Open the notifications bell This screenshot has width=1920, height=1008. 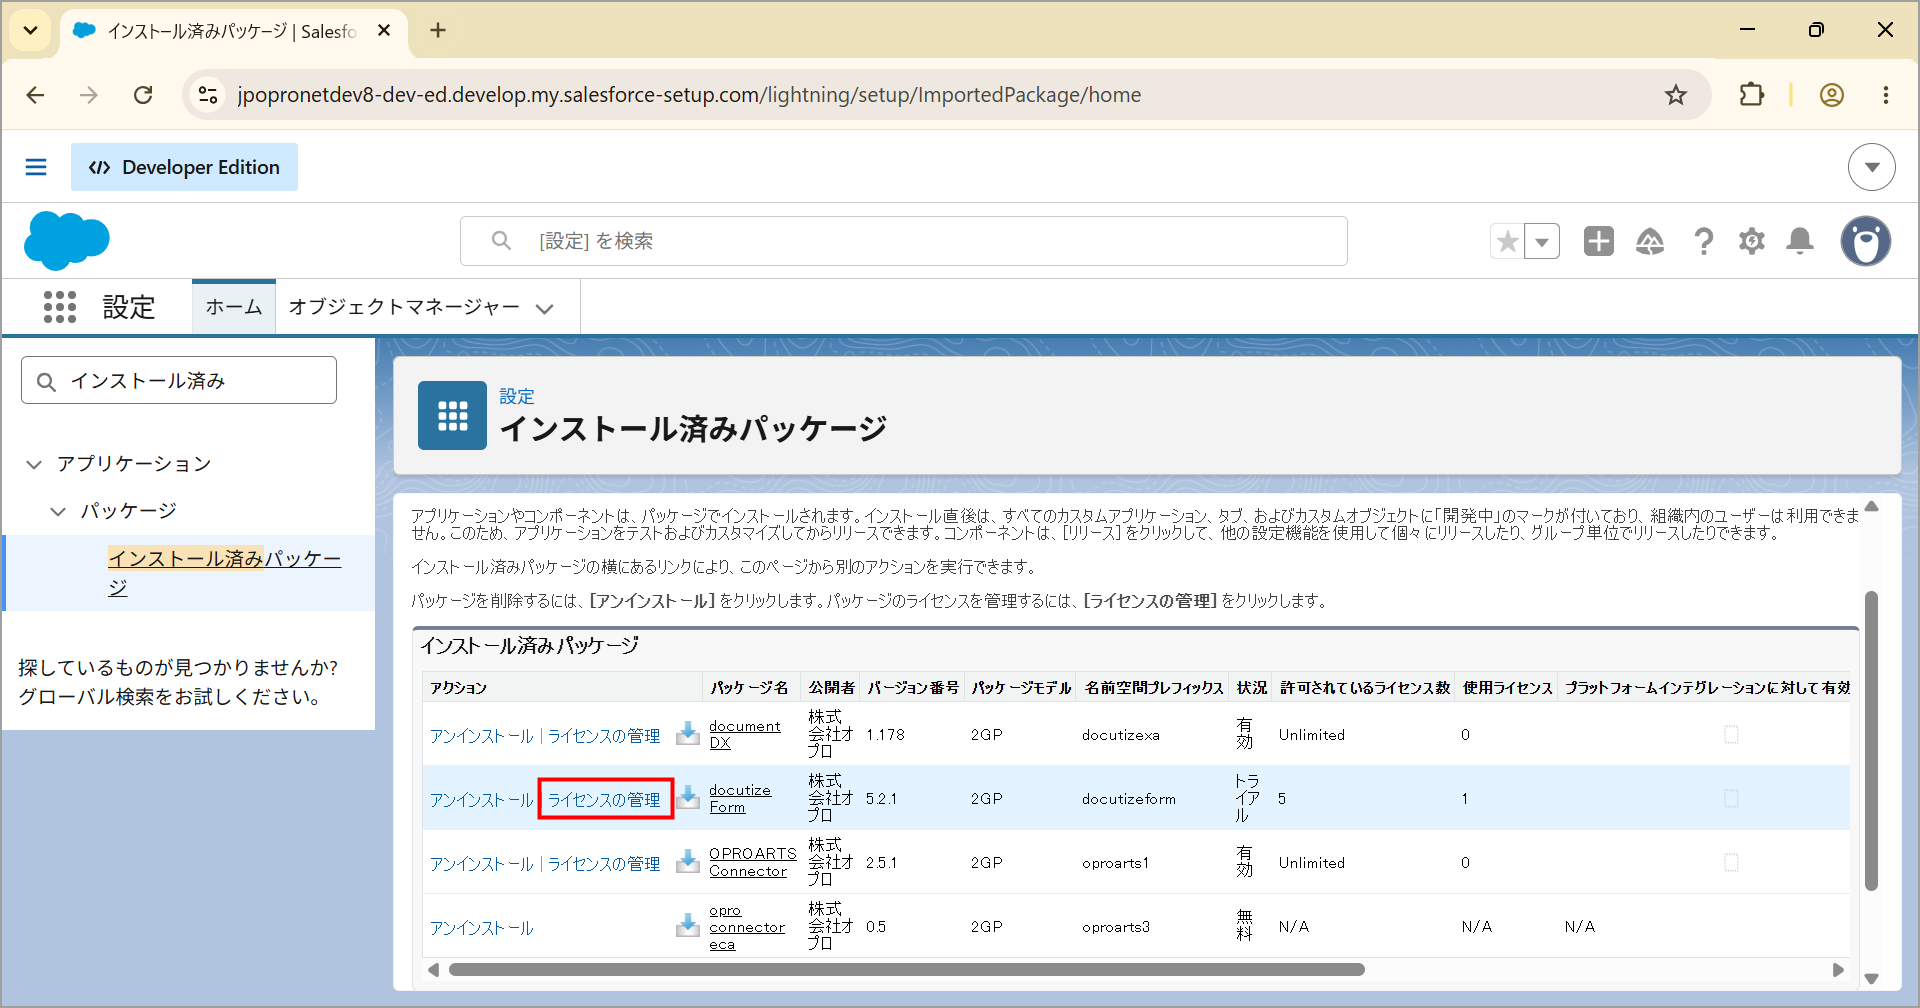click(x=1800, y=241)
